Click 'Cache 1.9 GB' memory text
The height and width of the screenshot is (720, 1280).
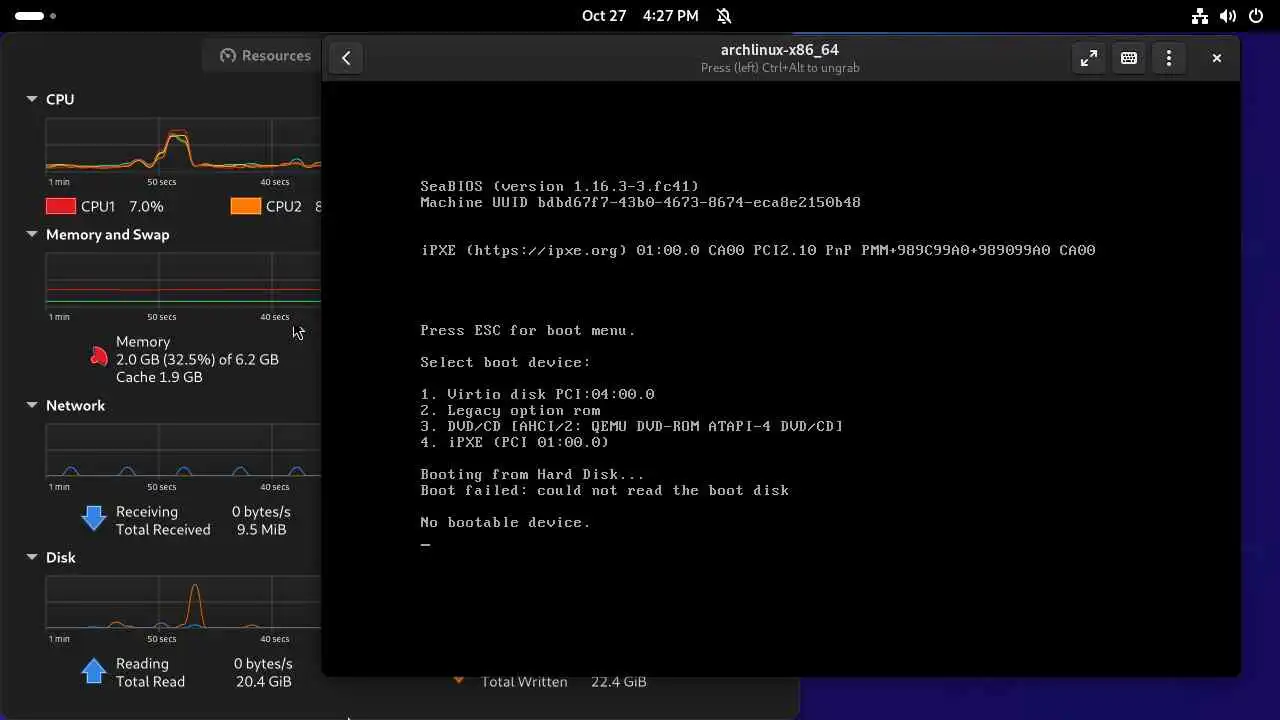click(159, 377)
